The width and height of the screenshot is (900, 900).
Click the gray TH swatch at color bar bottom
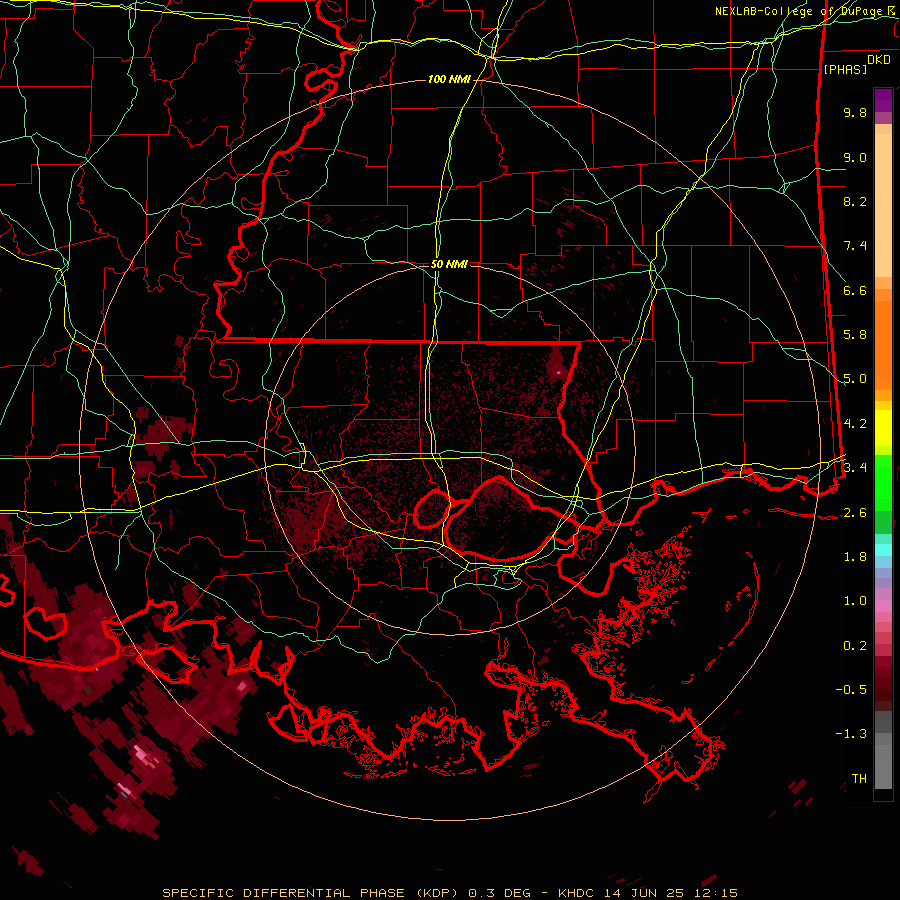[x=883, y=769]
